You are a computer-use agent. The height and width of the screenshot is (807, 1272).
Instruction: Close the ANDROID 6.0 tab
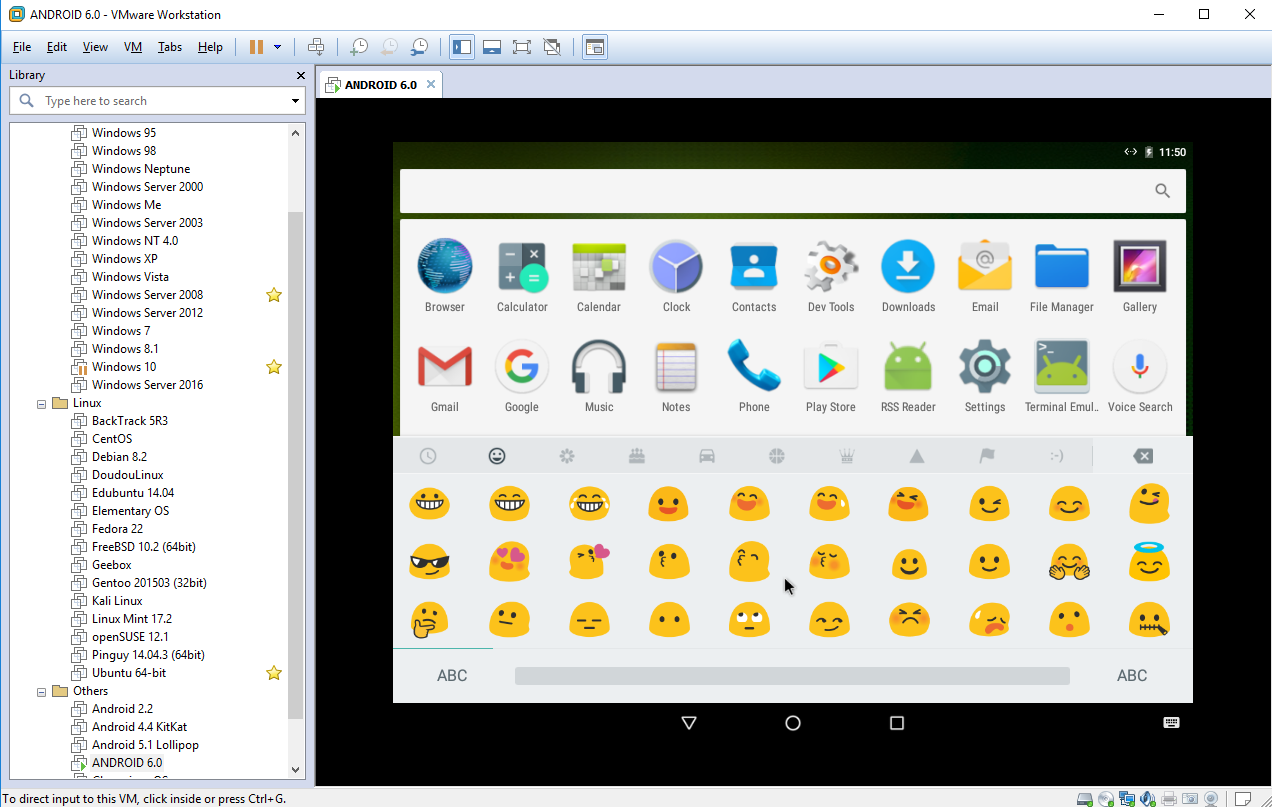coord(431,85)
